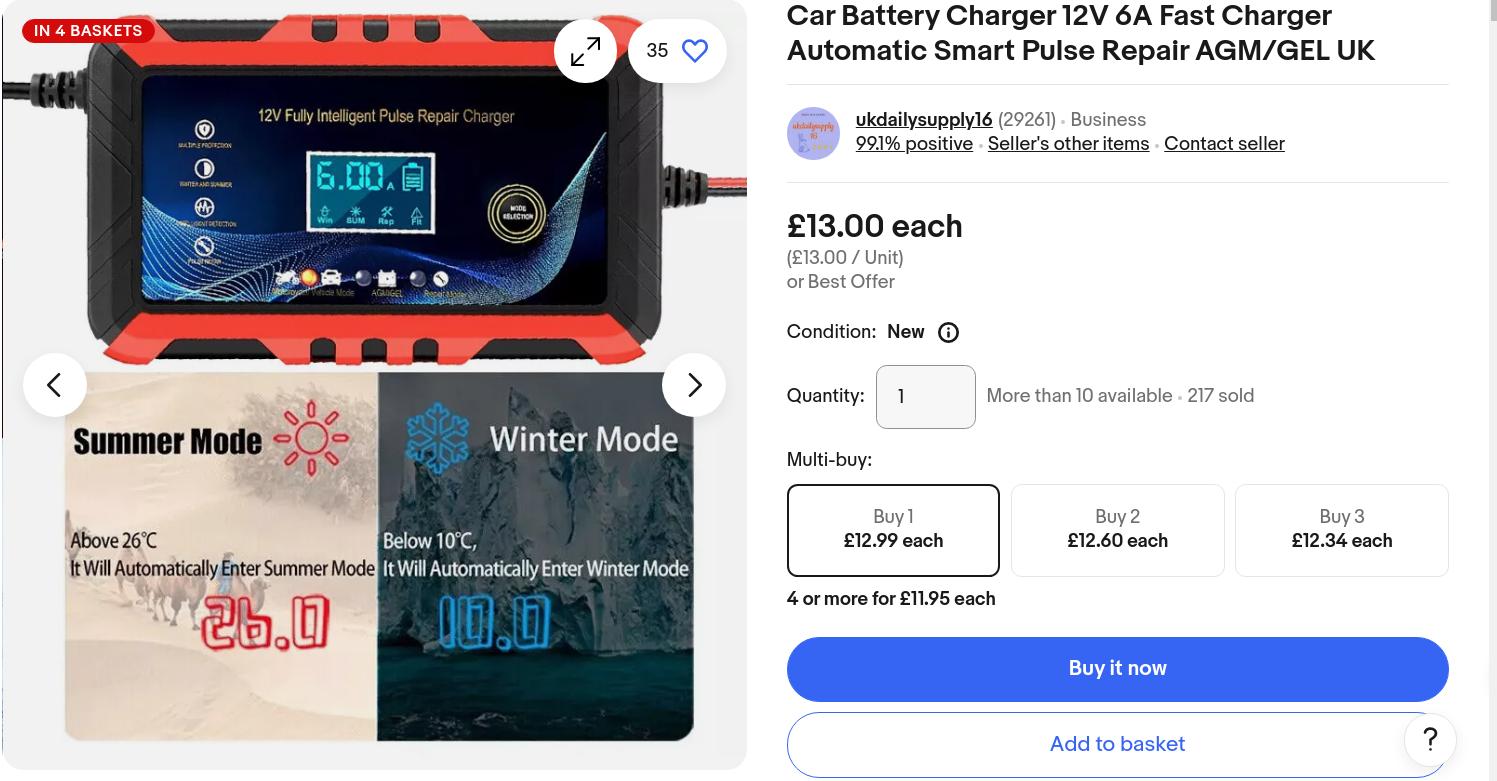Open the help question mark button
The image size is (1497, 781).
point(1430,739)
